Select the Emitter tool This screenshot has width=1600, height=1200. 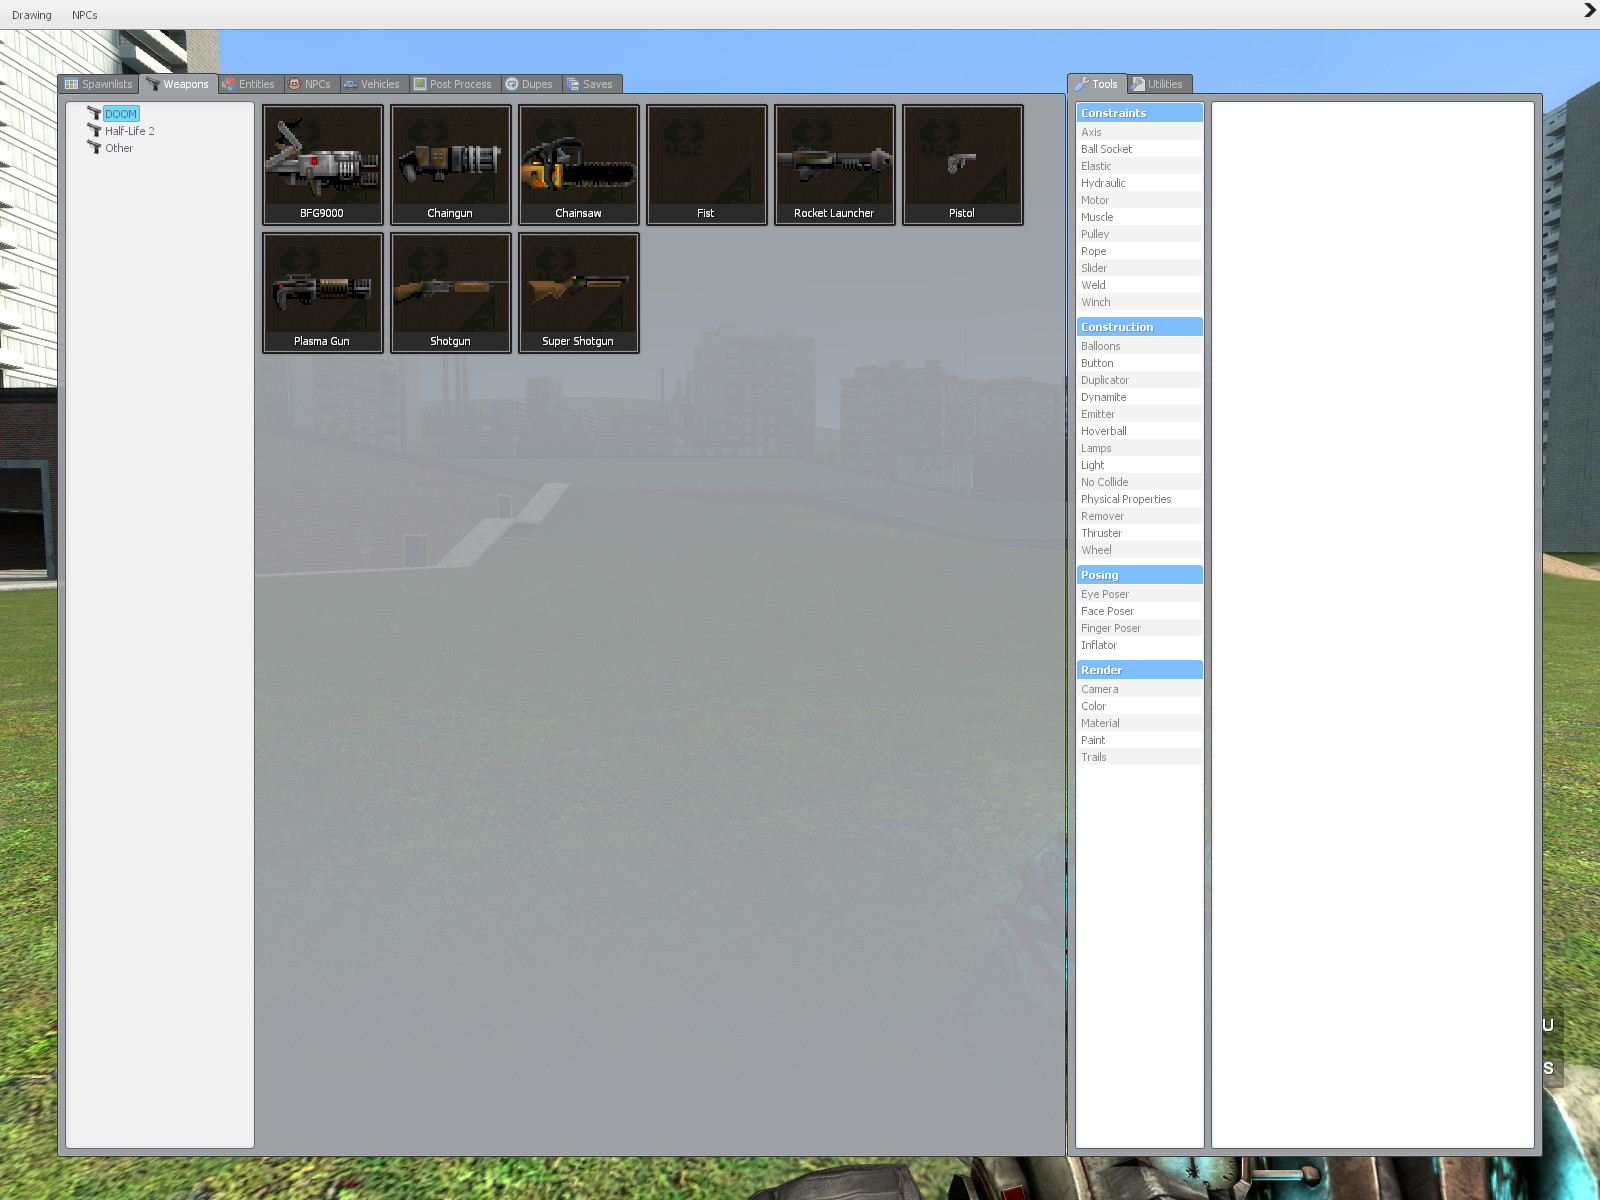(1140, 414)
